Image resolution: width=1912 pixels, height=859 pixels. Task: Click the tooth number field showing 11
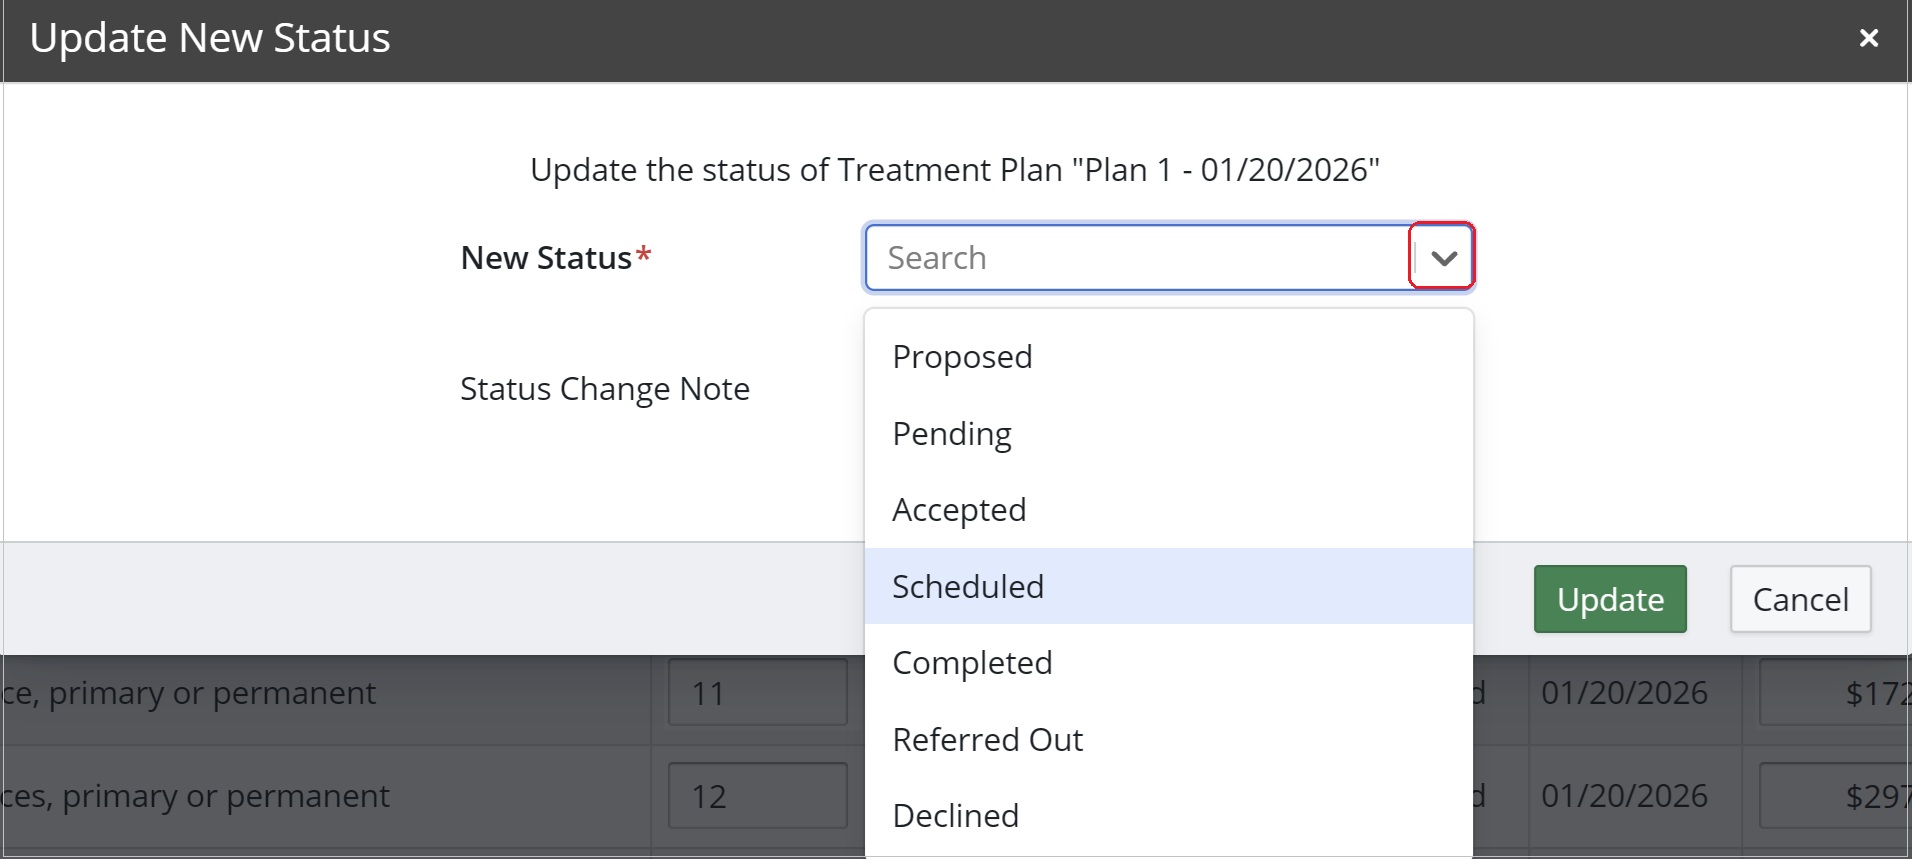pos(757,692)
